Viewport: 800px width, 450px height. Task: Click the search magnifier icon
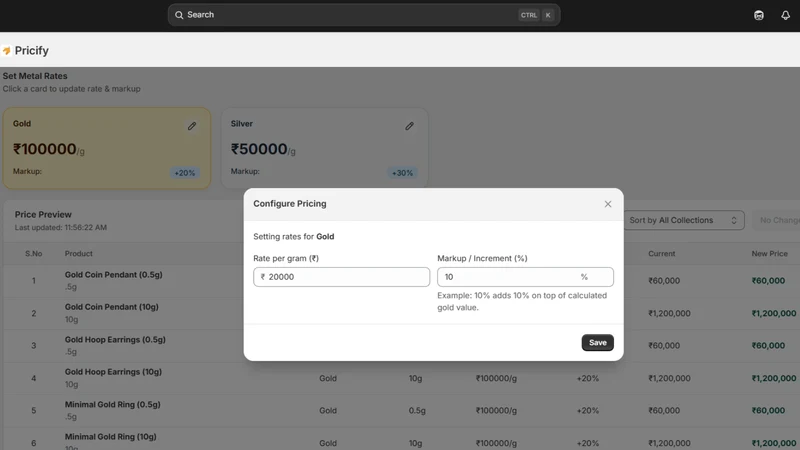click(x=179, y=15)
